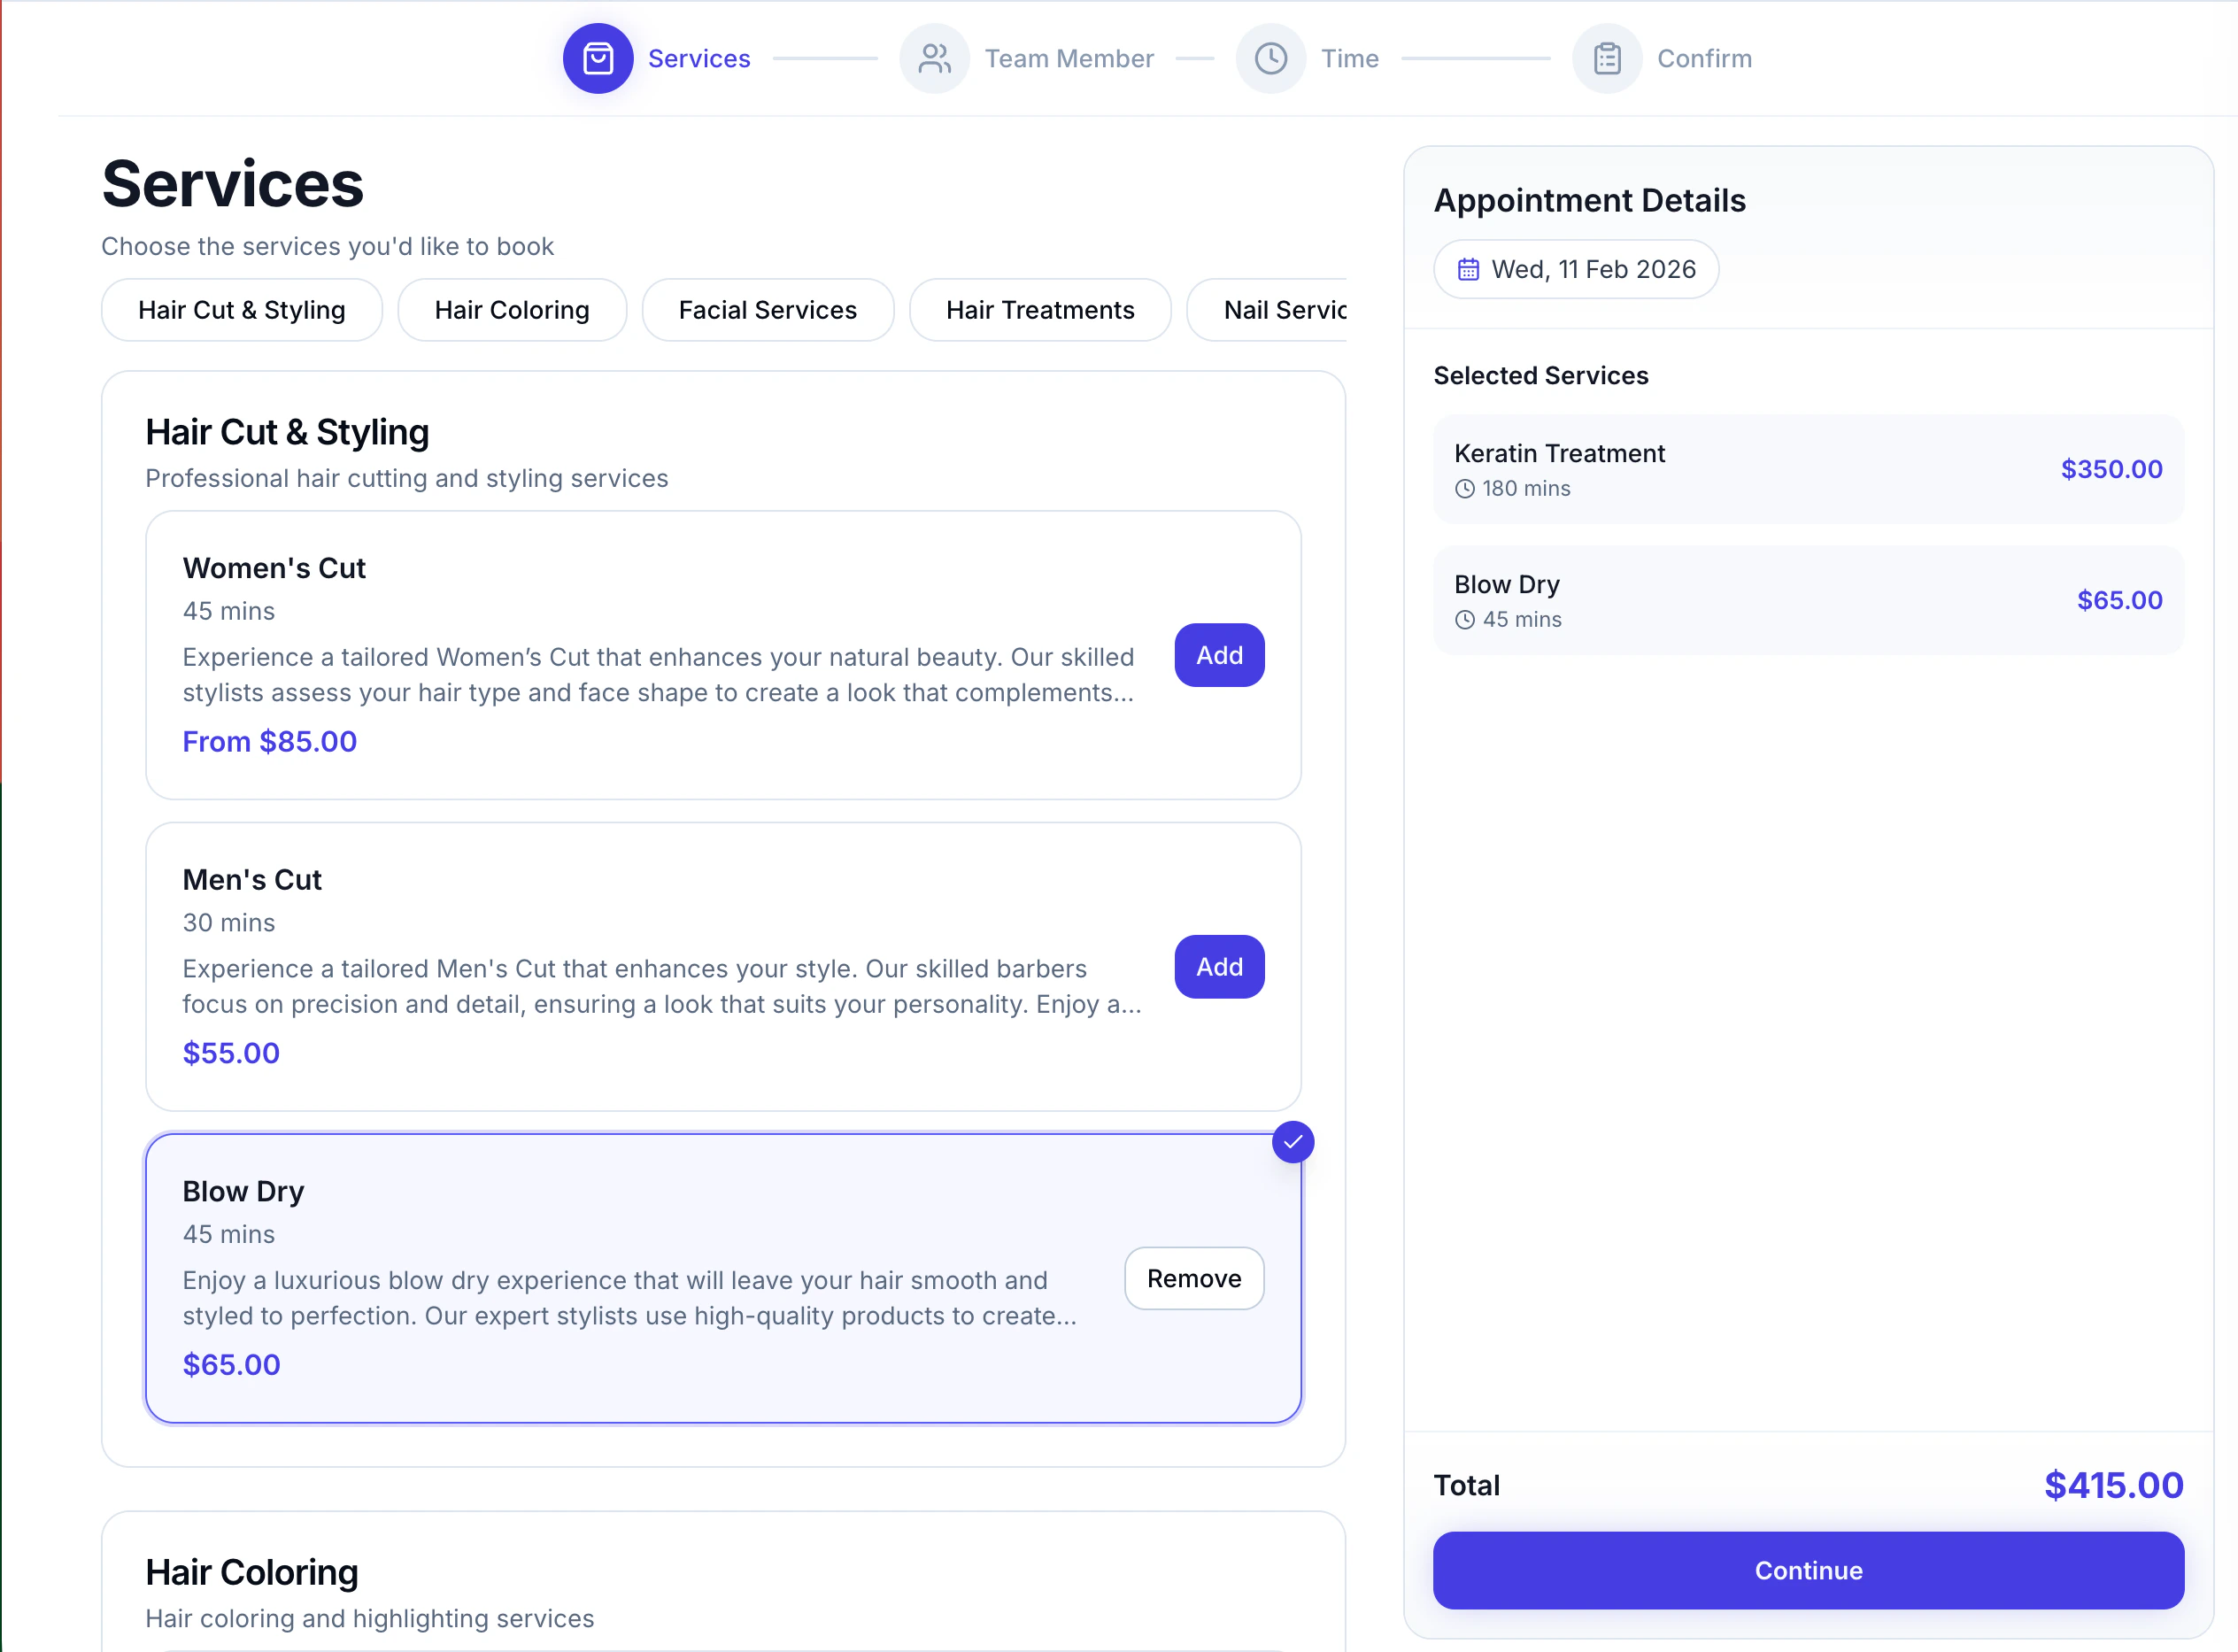The height and width of the screenshot is (1652, 2238).
Task: Click the Team Member step icon
Action: [x=934, y=58]
